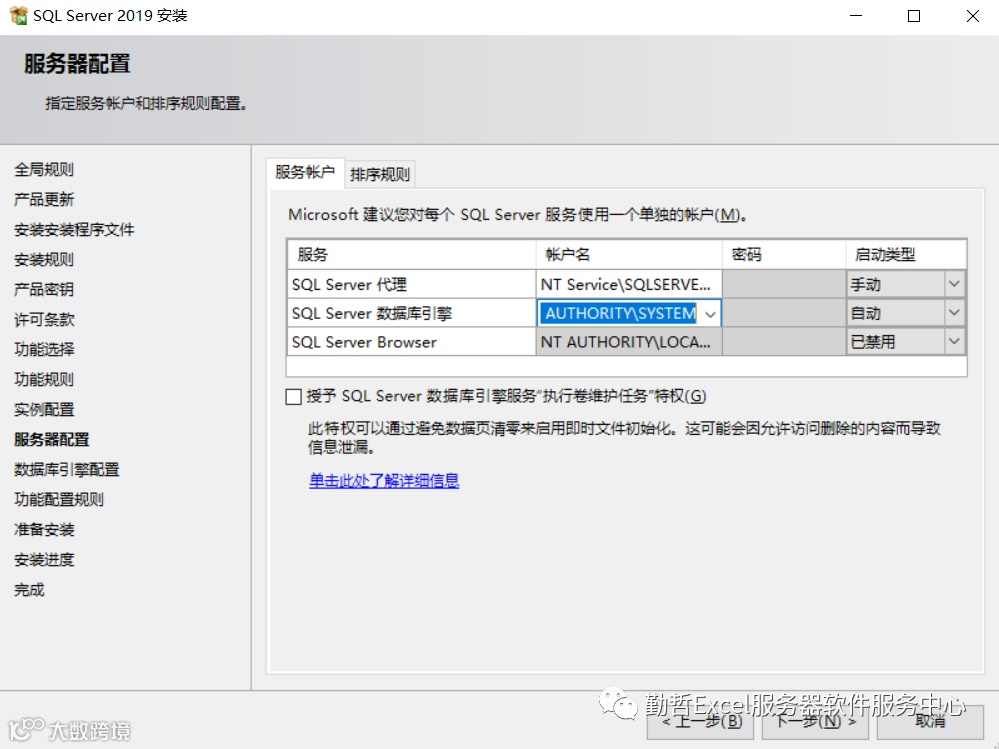Click the 下一步(N) next button
999x749 pixels.
click(816, 722)
